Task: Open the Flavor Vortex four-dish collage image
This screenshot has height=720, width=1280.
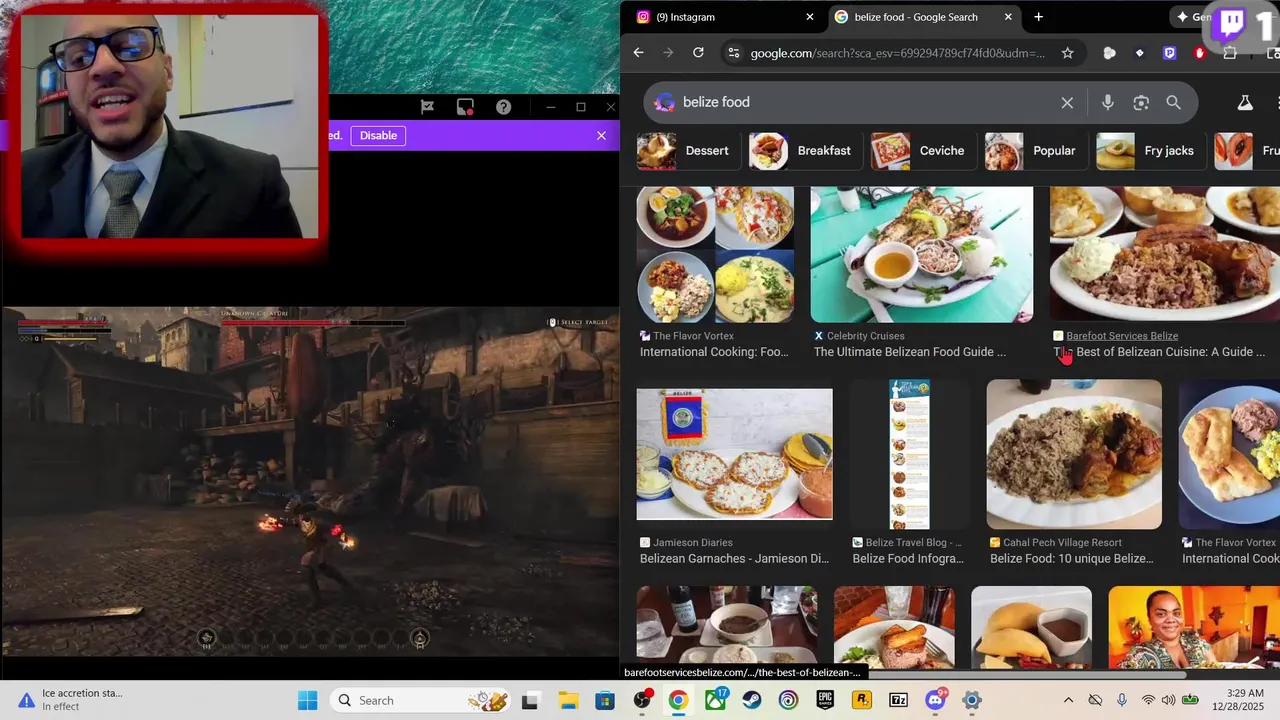Action: pyautogui.click(x=715, y=254)
